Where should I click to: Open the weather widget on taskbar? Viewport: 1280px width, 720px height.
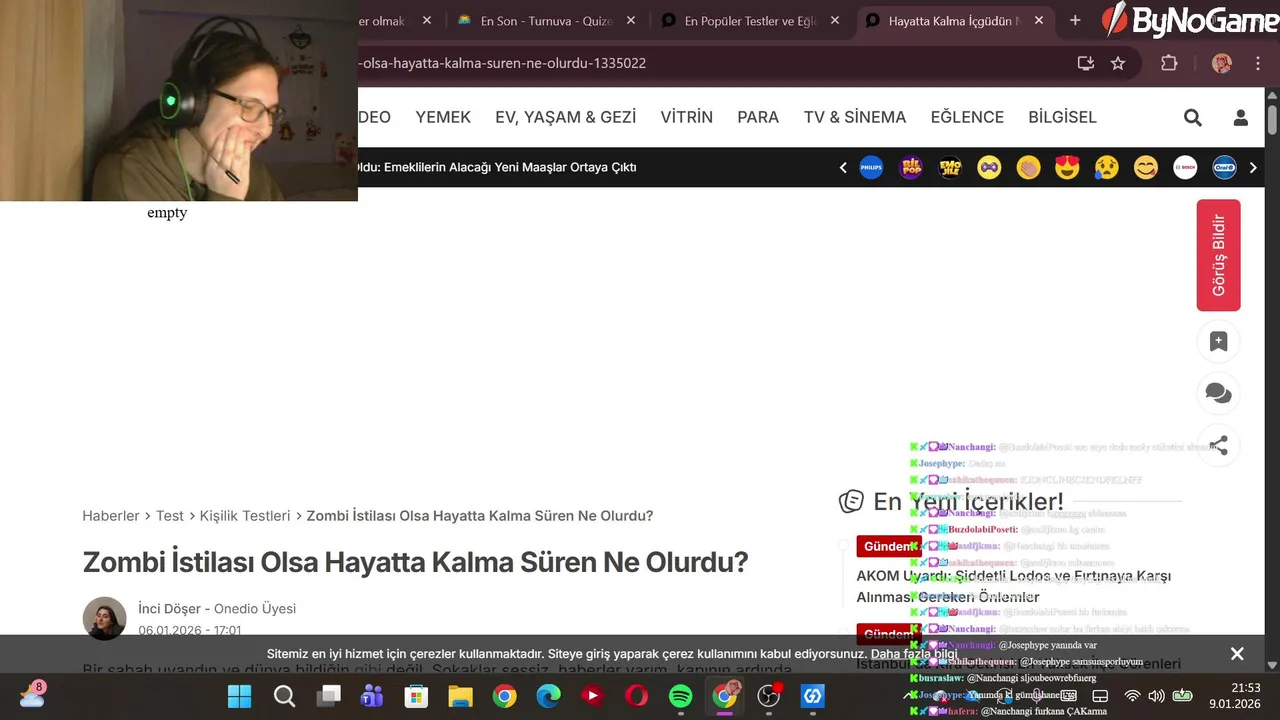coord(32,695)
